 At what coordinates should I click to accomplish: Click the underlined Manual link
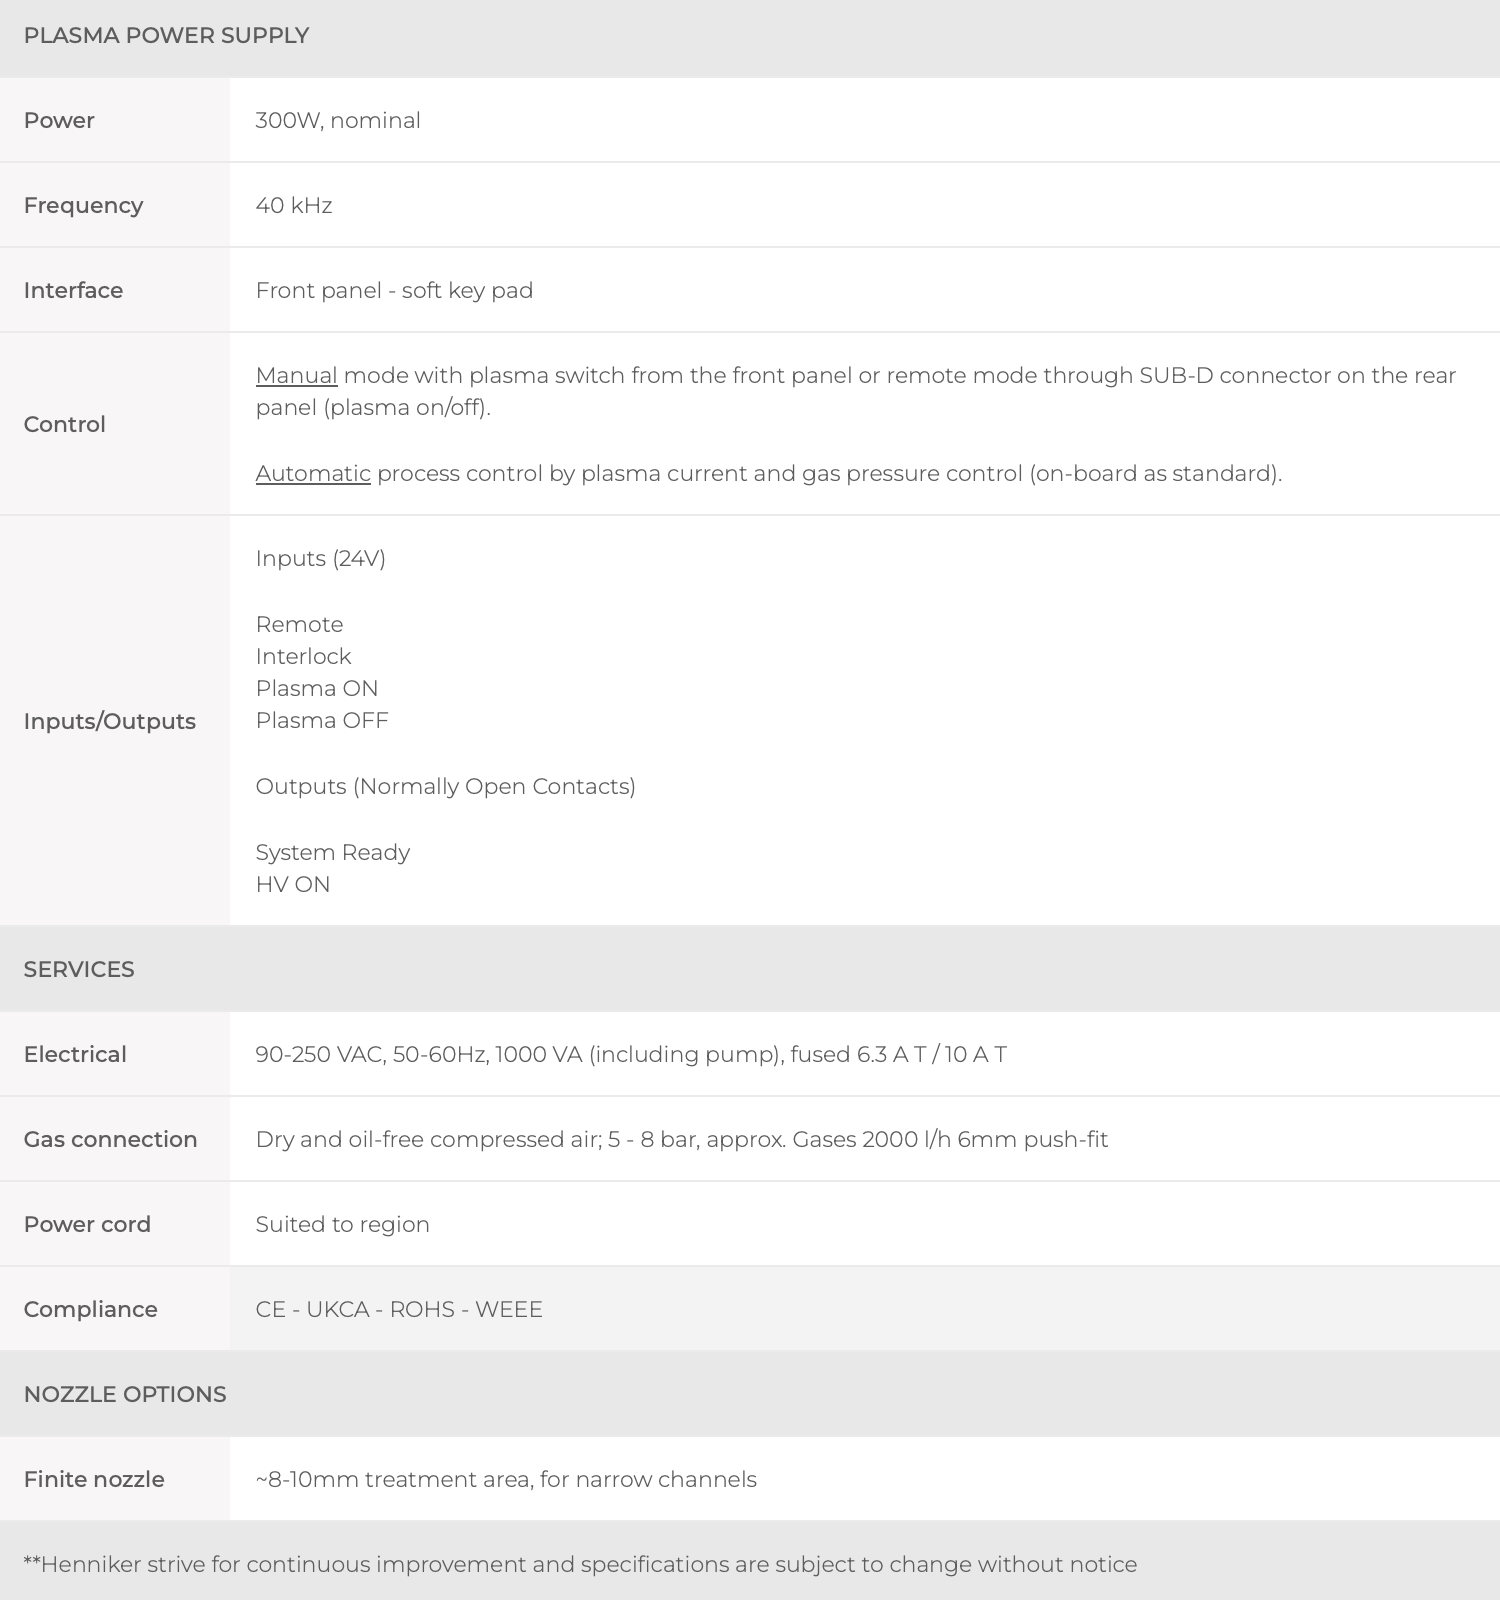(x=296, y=375)
